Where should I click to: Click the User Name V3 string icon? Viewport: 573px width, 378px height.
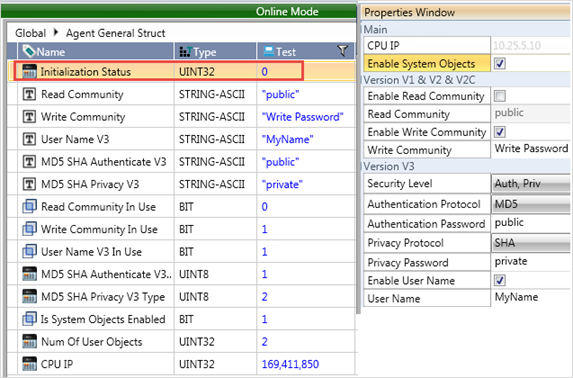click(29, 139)
